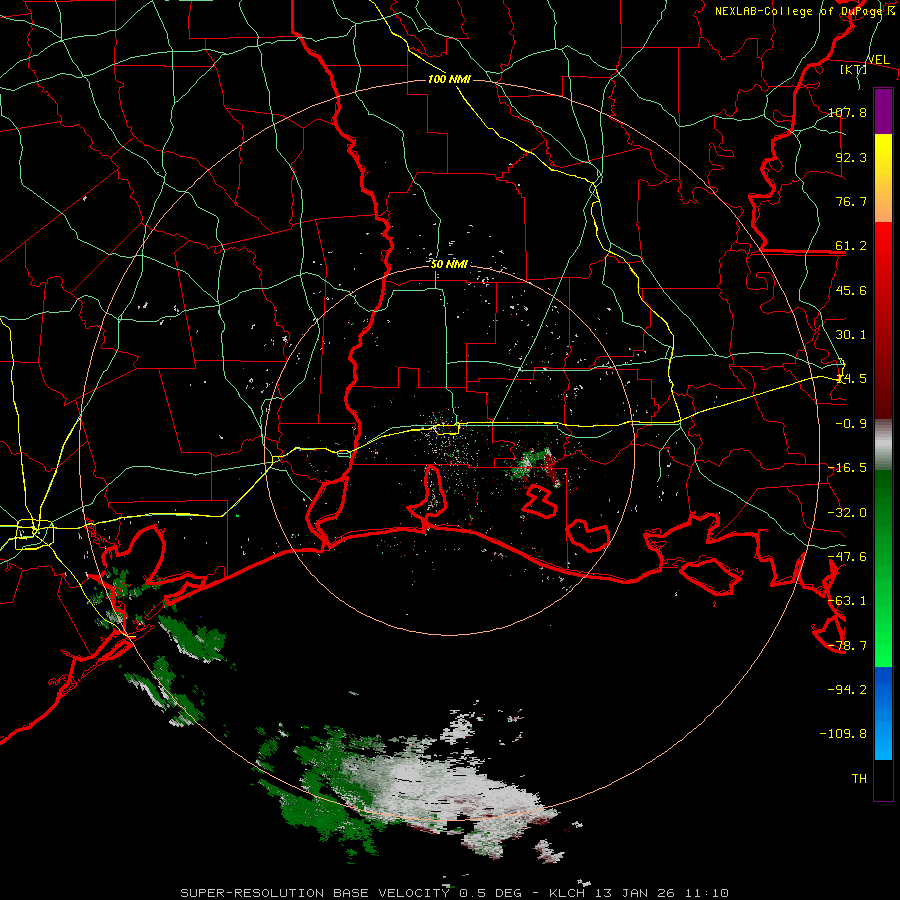This screenshot has width=900, height=900.
Task: Pick the purple segment of the color bar
Action: 883,111
